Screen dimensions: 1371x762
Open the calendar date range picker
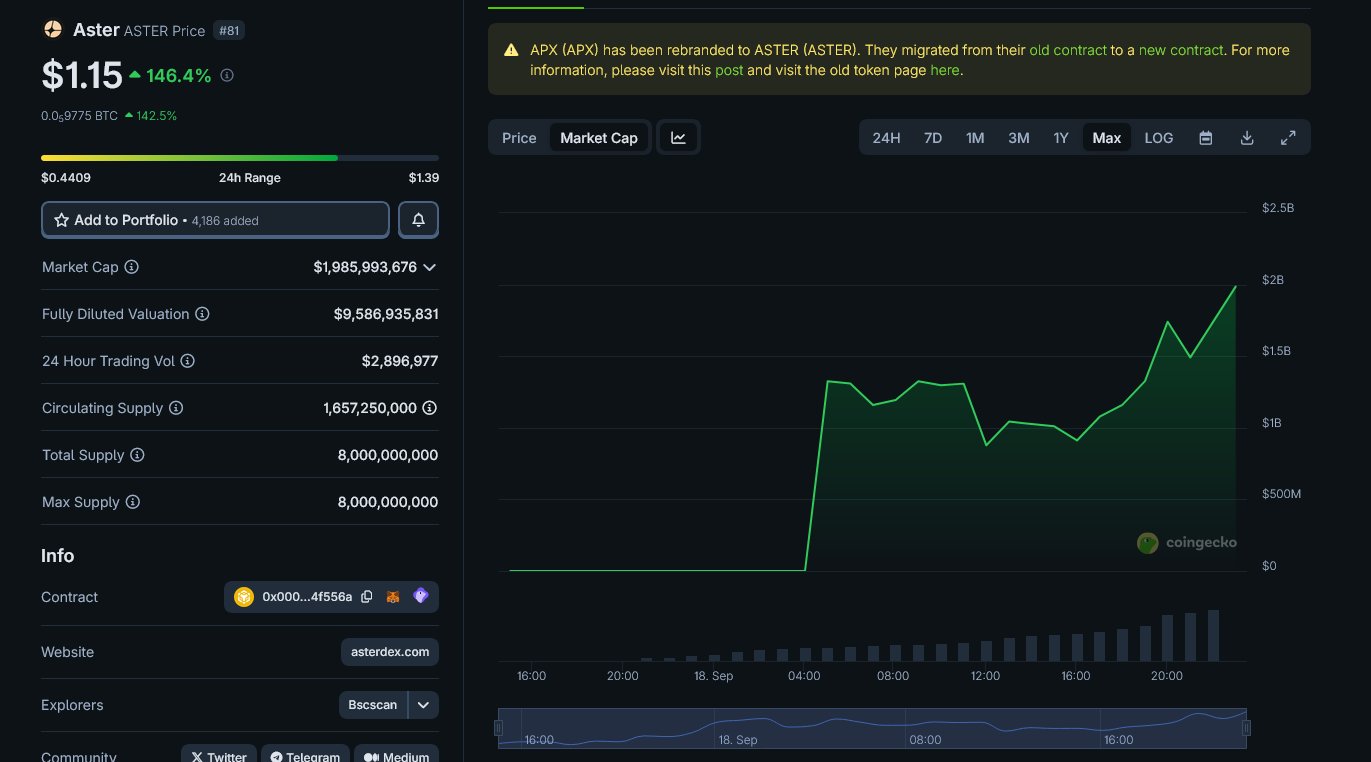pyautogui.click(x=1206, y=138)
